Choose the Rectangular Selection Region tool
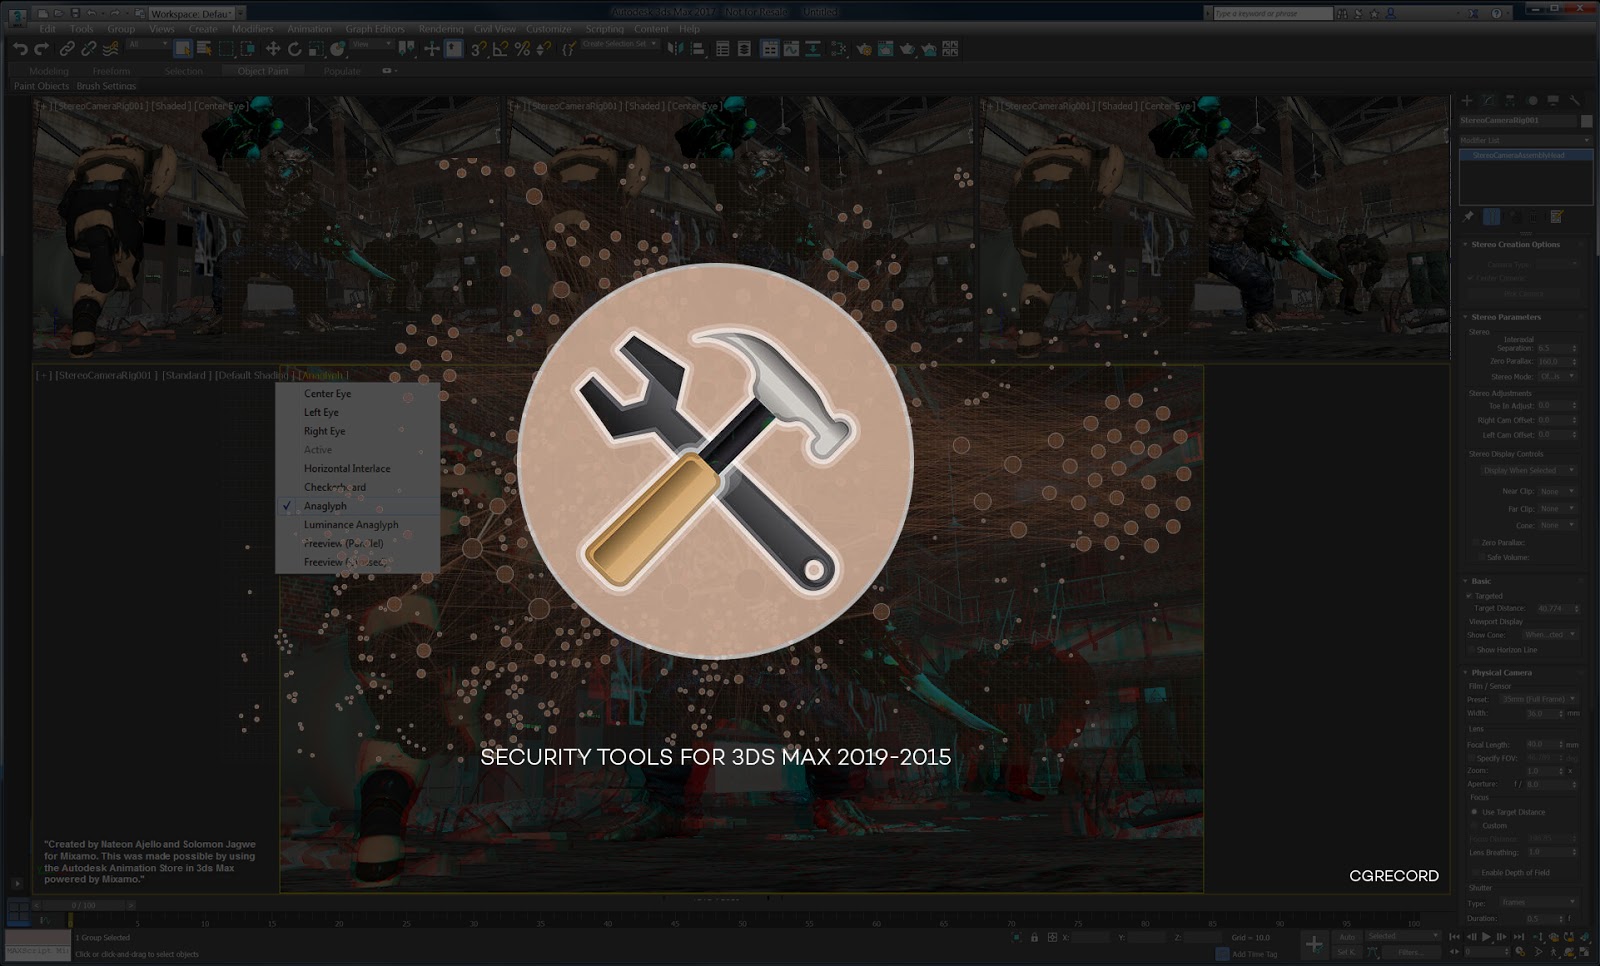The height and width of the screenshot is (966, 1600). (x=226, y=48)
